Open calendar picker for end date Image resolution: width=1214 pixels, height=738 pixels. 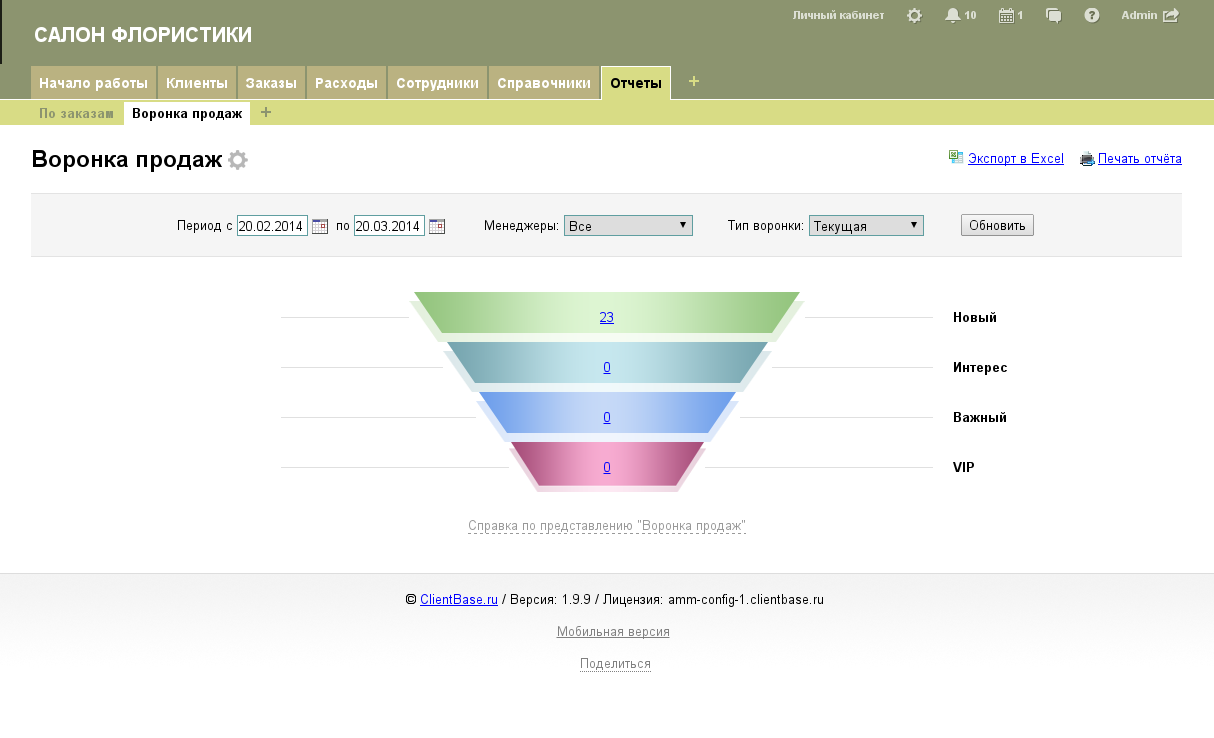click(437, 226)
